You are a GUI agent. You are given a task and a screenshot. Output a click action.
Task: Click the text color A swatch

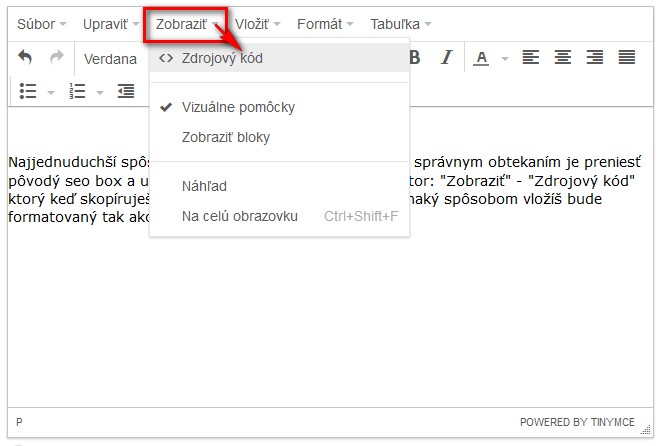pos(481,58)
